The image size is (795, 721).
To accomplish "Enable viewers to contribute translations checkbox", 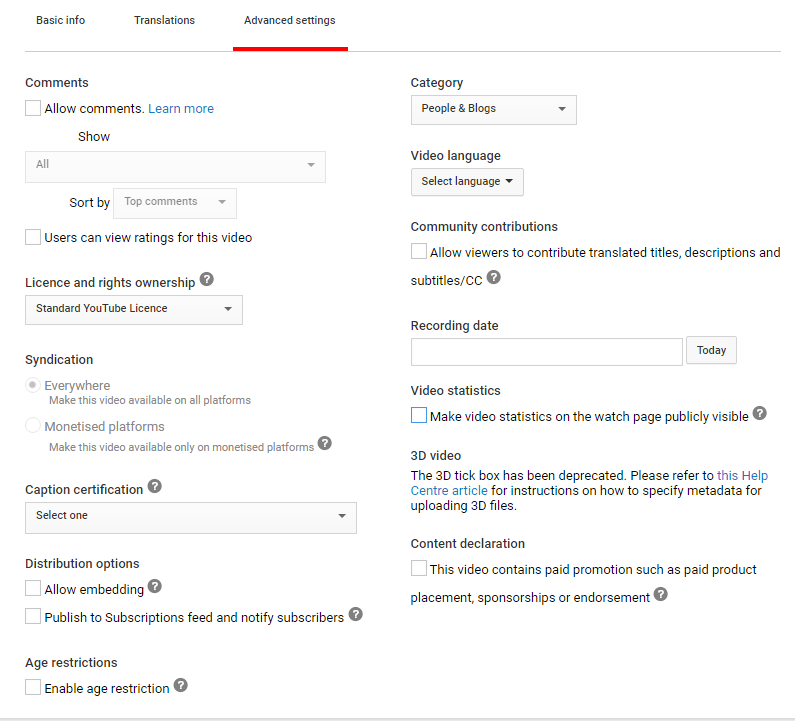I will (419, 251).
